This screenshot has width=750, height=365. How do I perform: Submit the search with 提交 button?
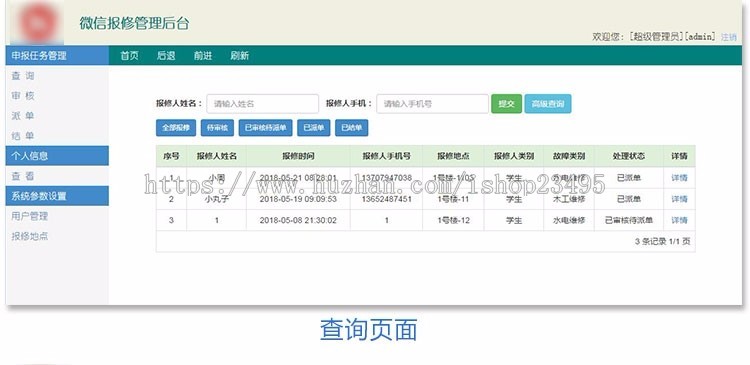(507, 104)
